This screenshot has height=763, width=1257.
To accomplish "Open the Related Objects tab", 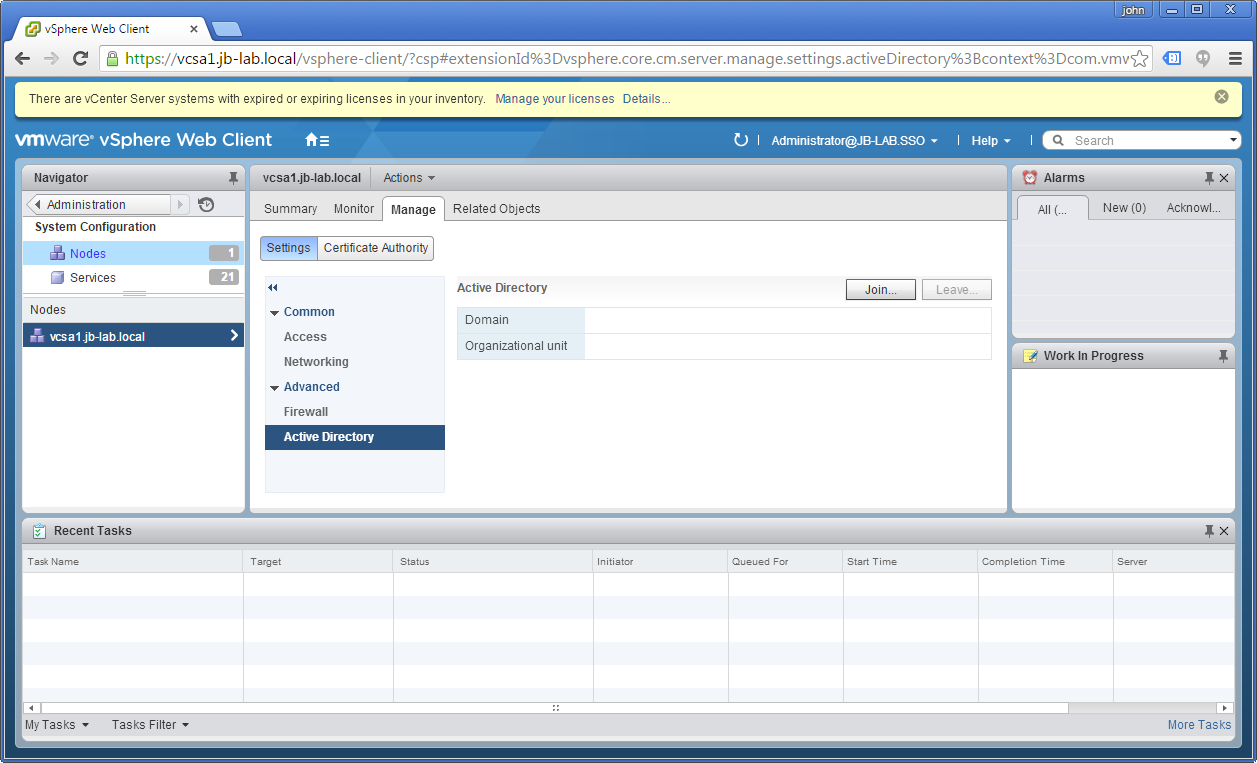I will tap(496, 209).
